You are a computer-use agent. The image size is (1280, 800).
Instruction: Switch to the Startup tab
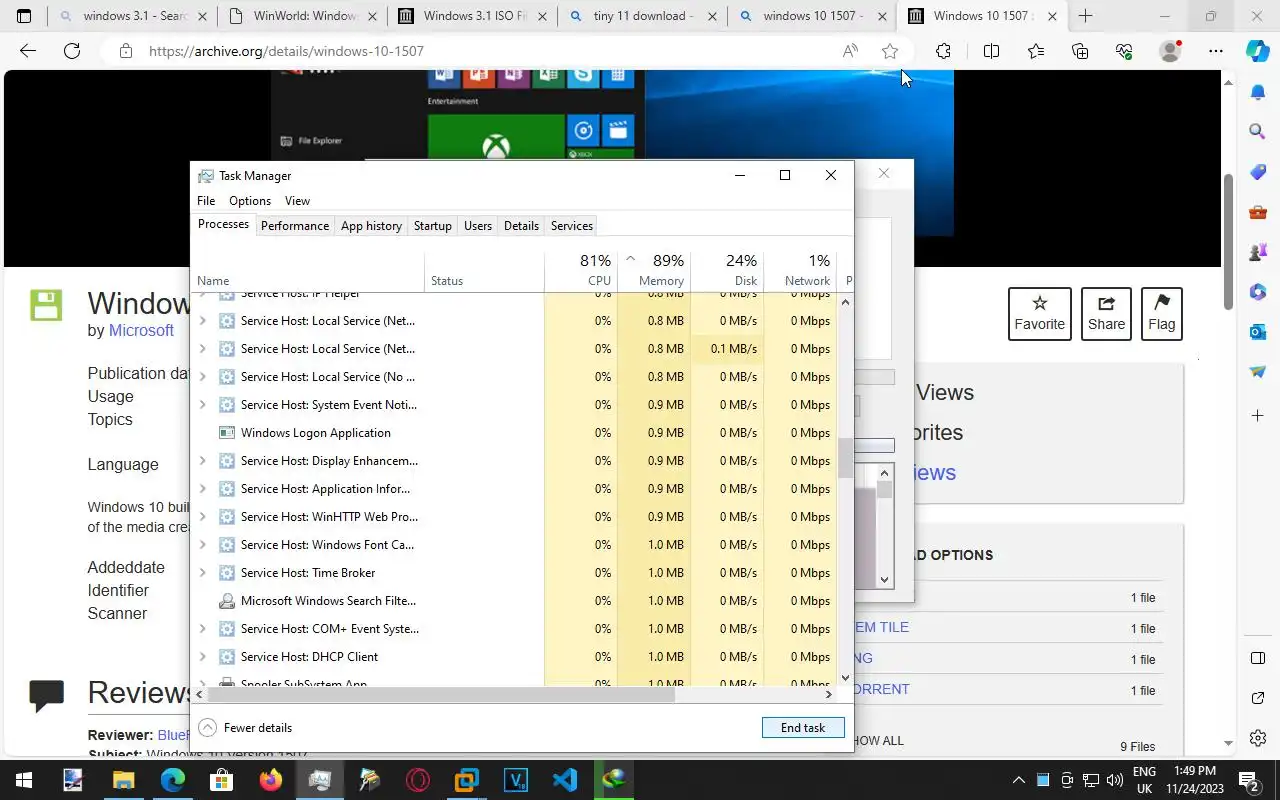coord(433,226)
